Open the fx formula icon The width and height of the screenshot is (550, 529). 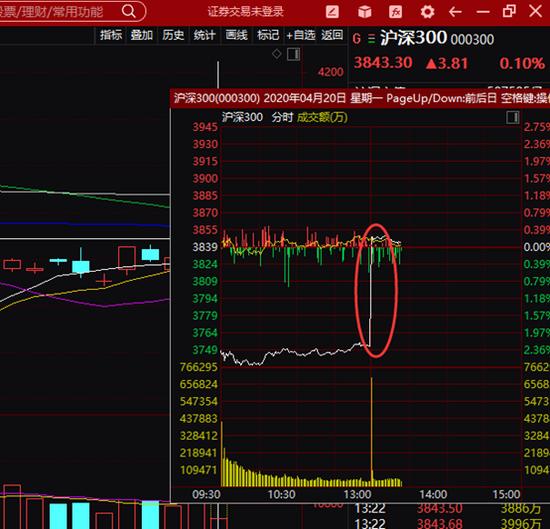396,12
